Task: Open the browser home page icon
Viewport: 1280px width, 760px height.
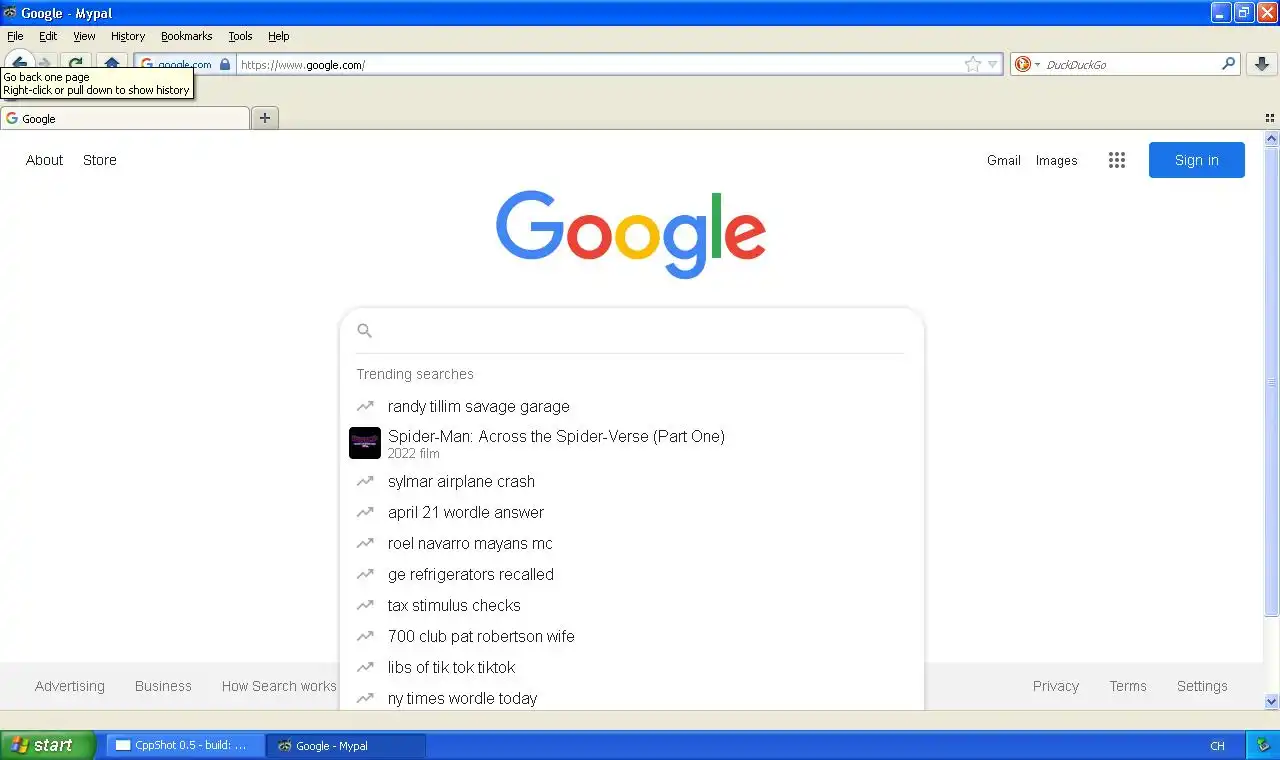Action: 112,64
